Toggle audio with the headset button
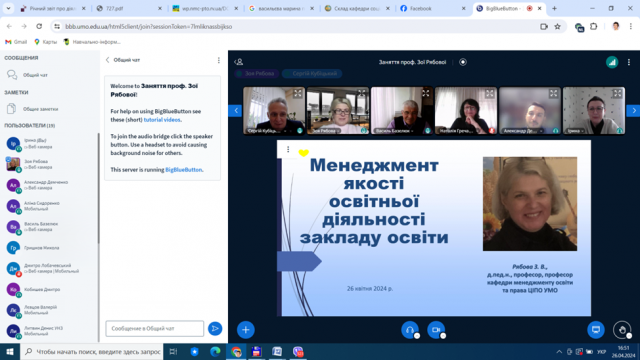Viewport: 640px width, 360px height. (x=410, y=330)
